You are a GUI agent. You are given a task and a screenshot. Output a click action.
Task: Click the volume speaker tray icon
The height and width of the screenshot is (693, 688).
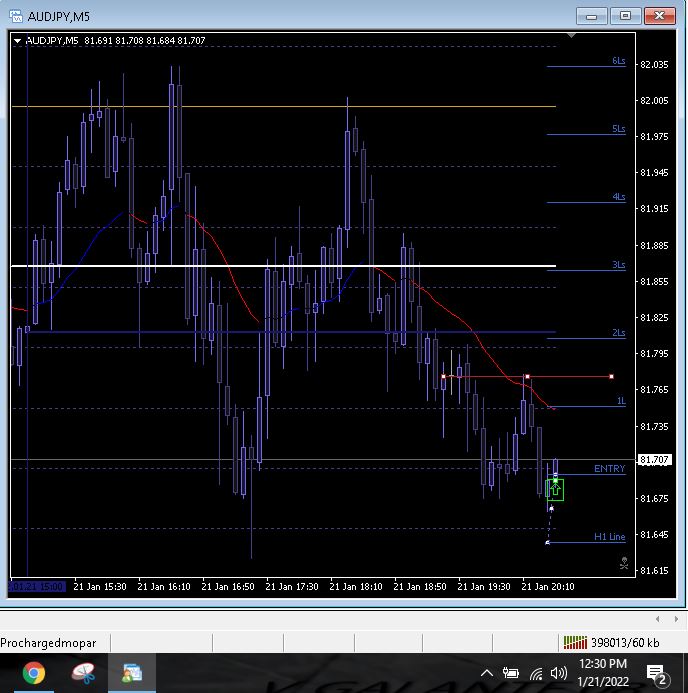pos(560,673)
